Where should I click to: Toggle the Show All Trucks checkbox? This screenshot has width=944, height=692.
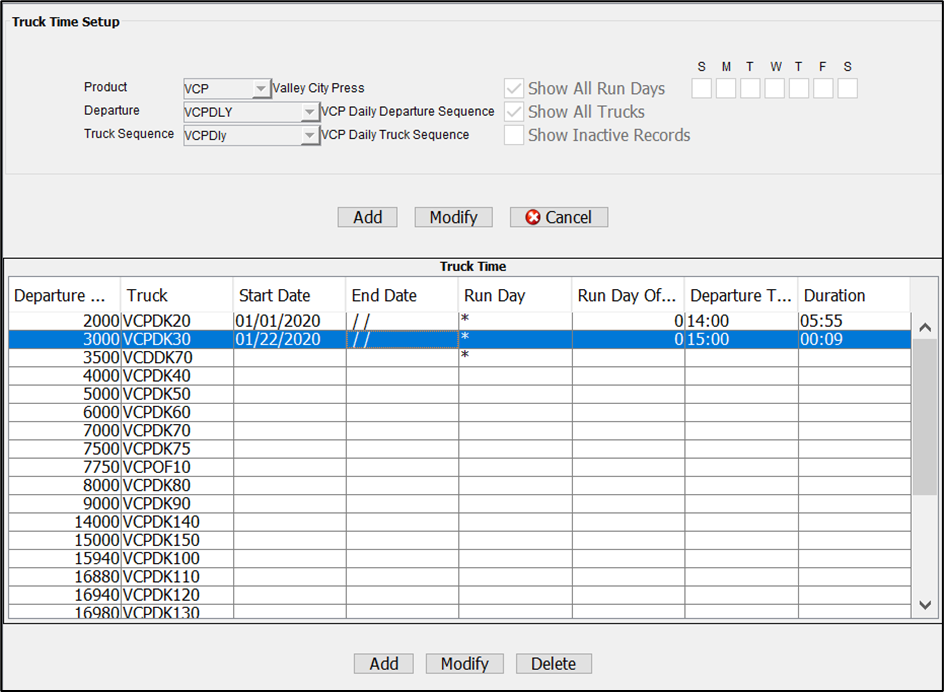[514, 112]
